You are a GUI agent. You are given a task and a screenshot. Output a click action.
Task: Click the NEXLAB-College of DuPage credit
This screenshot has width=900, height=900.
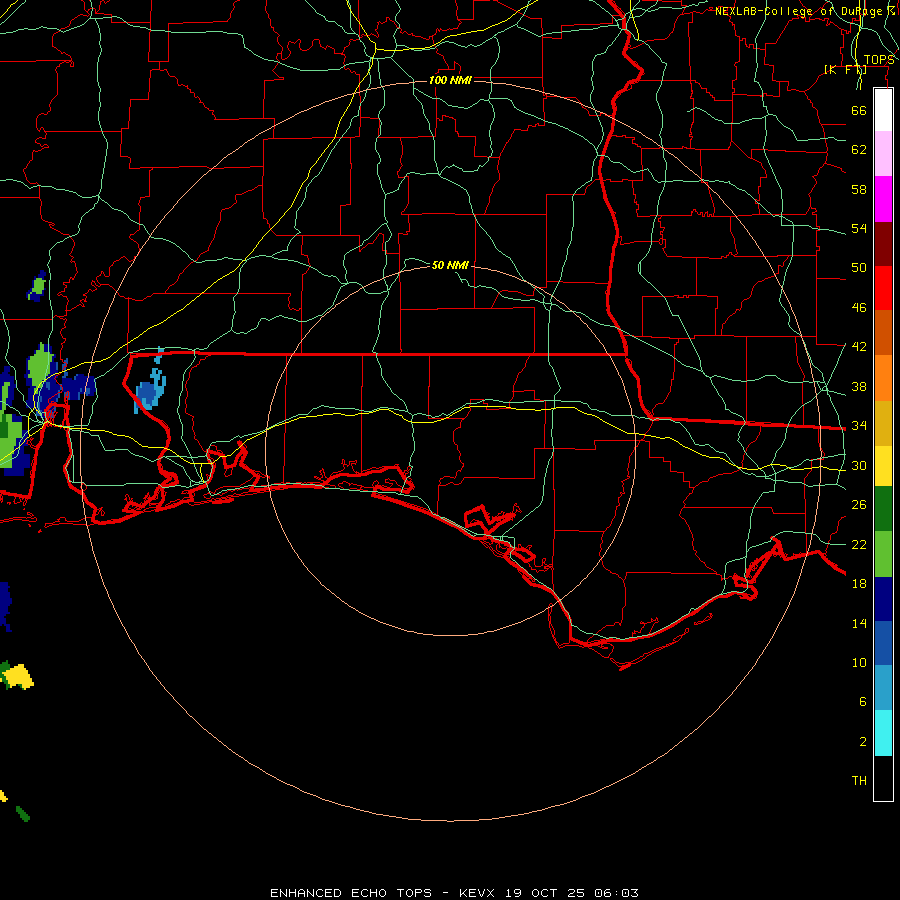coord(805,11)
